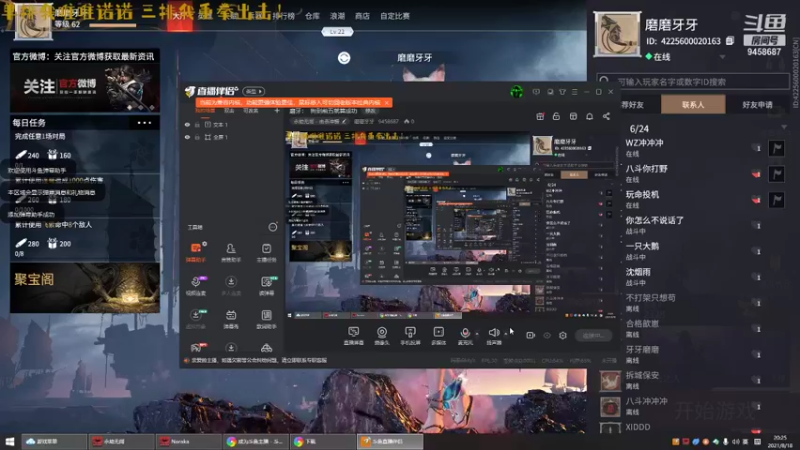Click the toolbox more-options circle icon
800x450 pixels.
pyautogui.click(x=273, y=227)
